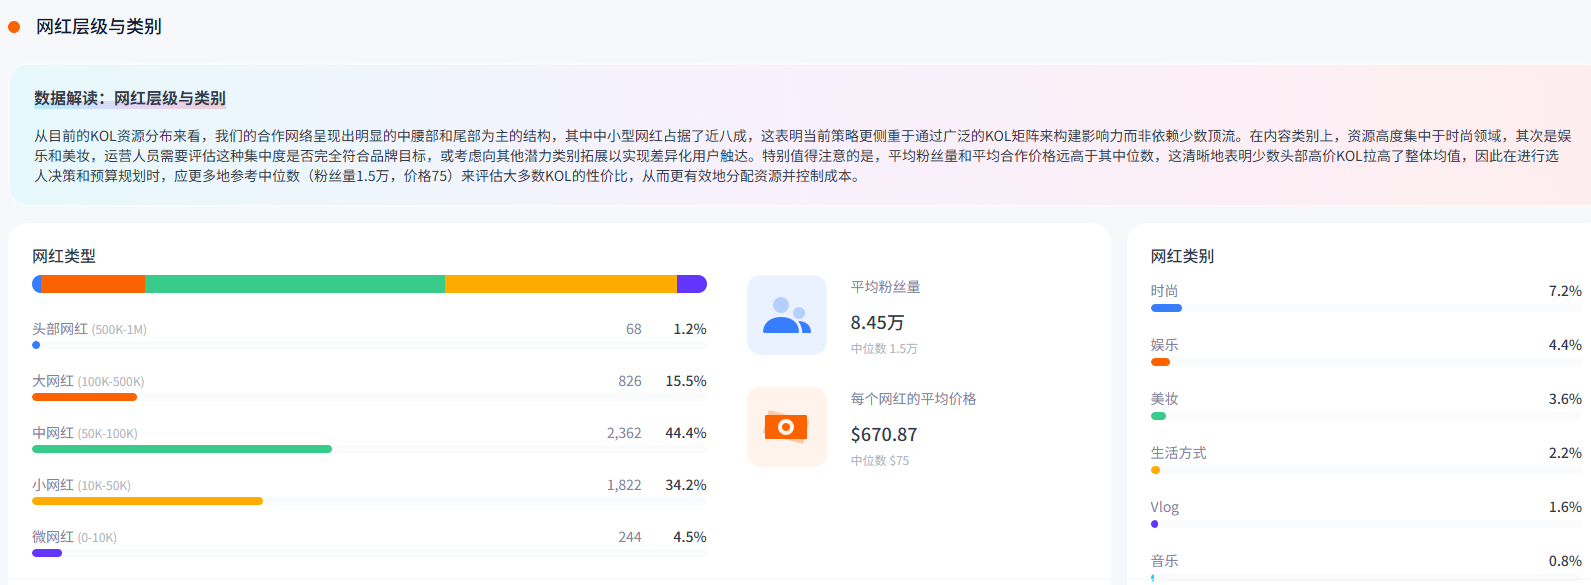The width and height of the screenshot is (1591, 585).
Task: Click the 4.4% category percentage
Action: (1565, 345)
